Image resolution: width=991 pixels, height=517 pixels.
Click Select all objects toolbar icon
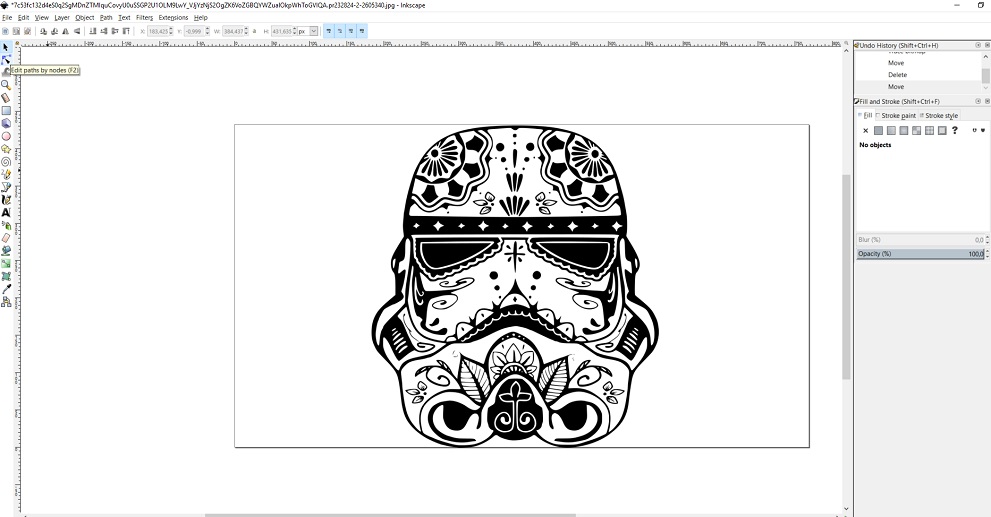(x=6, y=31)
